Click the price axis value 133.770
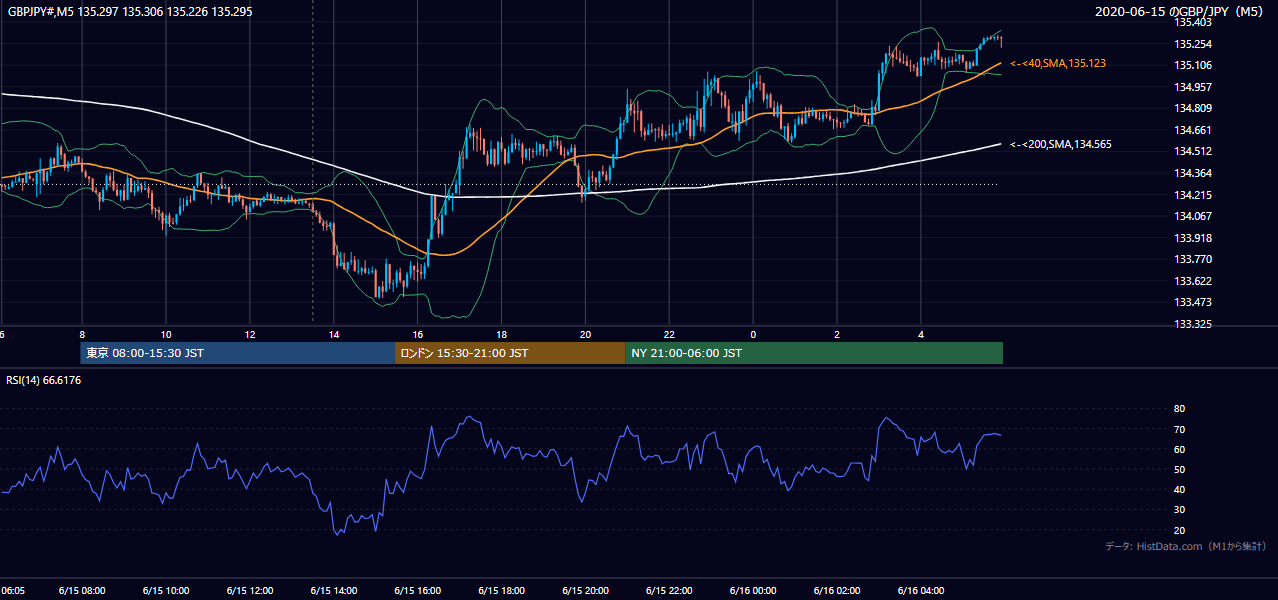The image size is (1278, 600). (1193, 259)
